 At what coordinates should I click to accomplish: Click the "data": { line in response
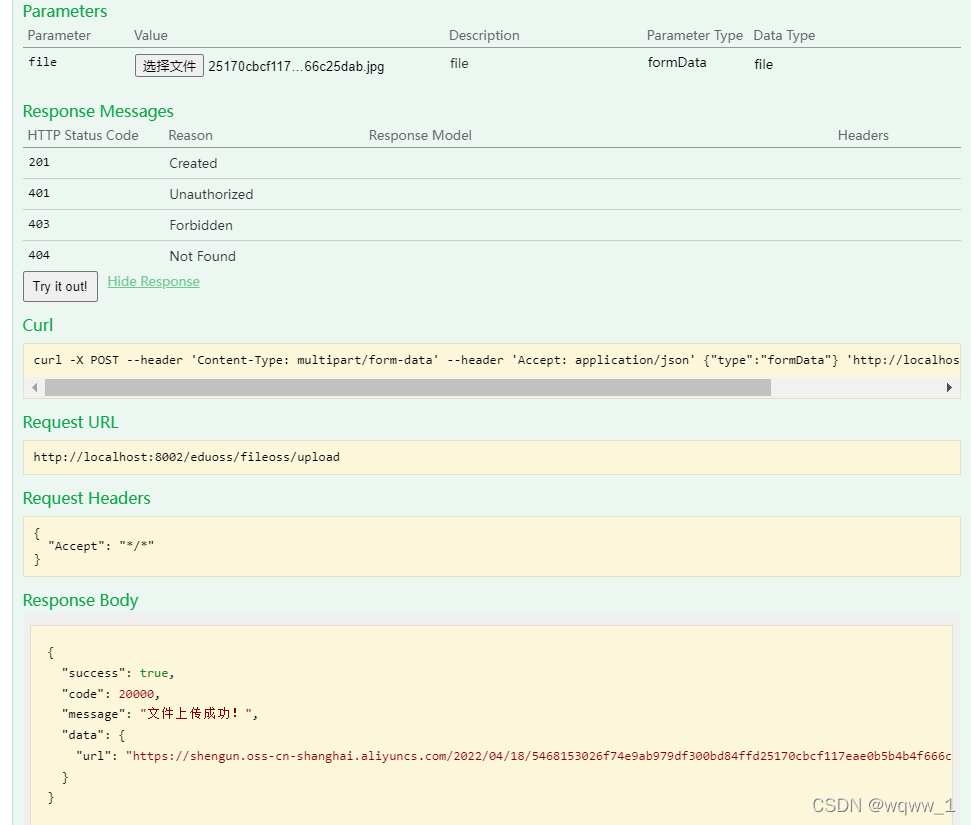pyautogui.click(x=94, y=735)
